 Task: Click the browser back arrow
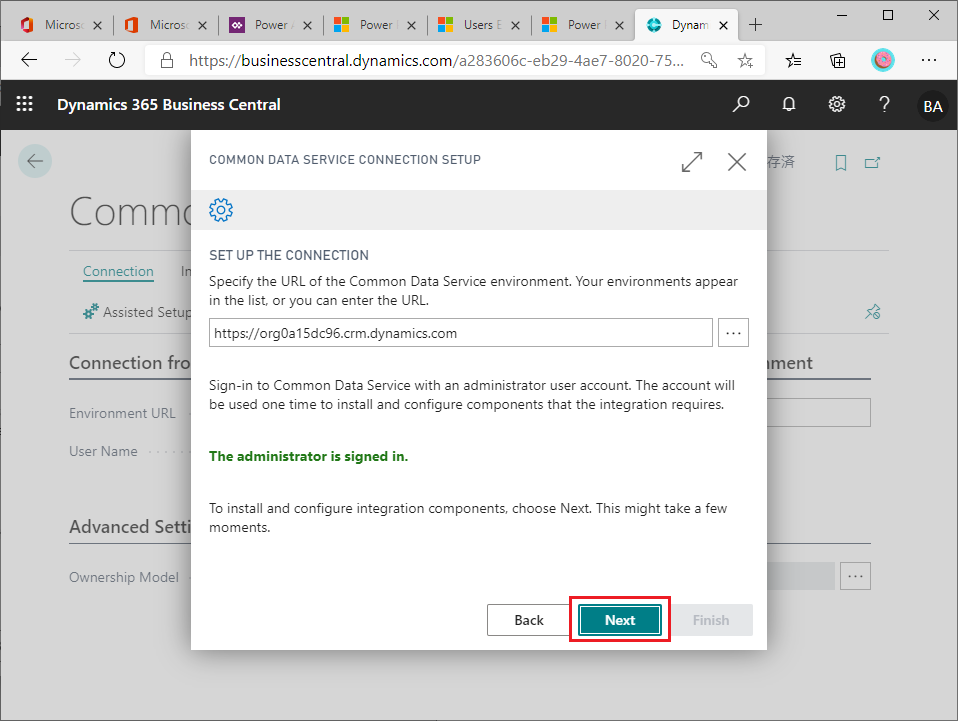(29, 60)
